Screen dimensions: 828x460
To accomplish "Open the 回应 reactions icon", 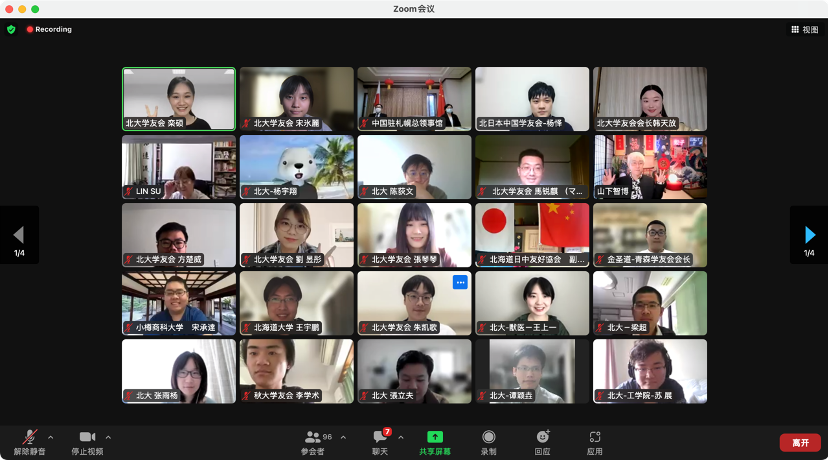I will pyautogui.click(x=542, y=437).
